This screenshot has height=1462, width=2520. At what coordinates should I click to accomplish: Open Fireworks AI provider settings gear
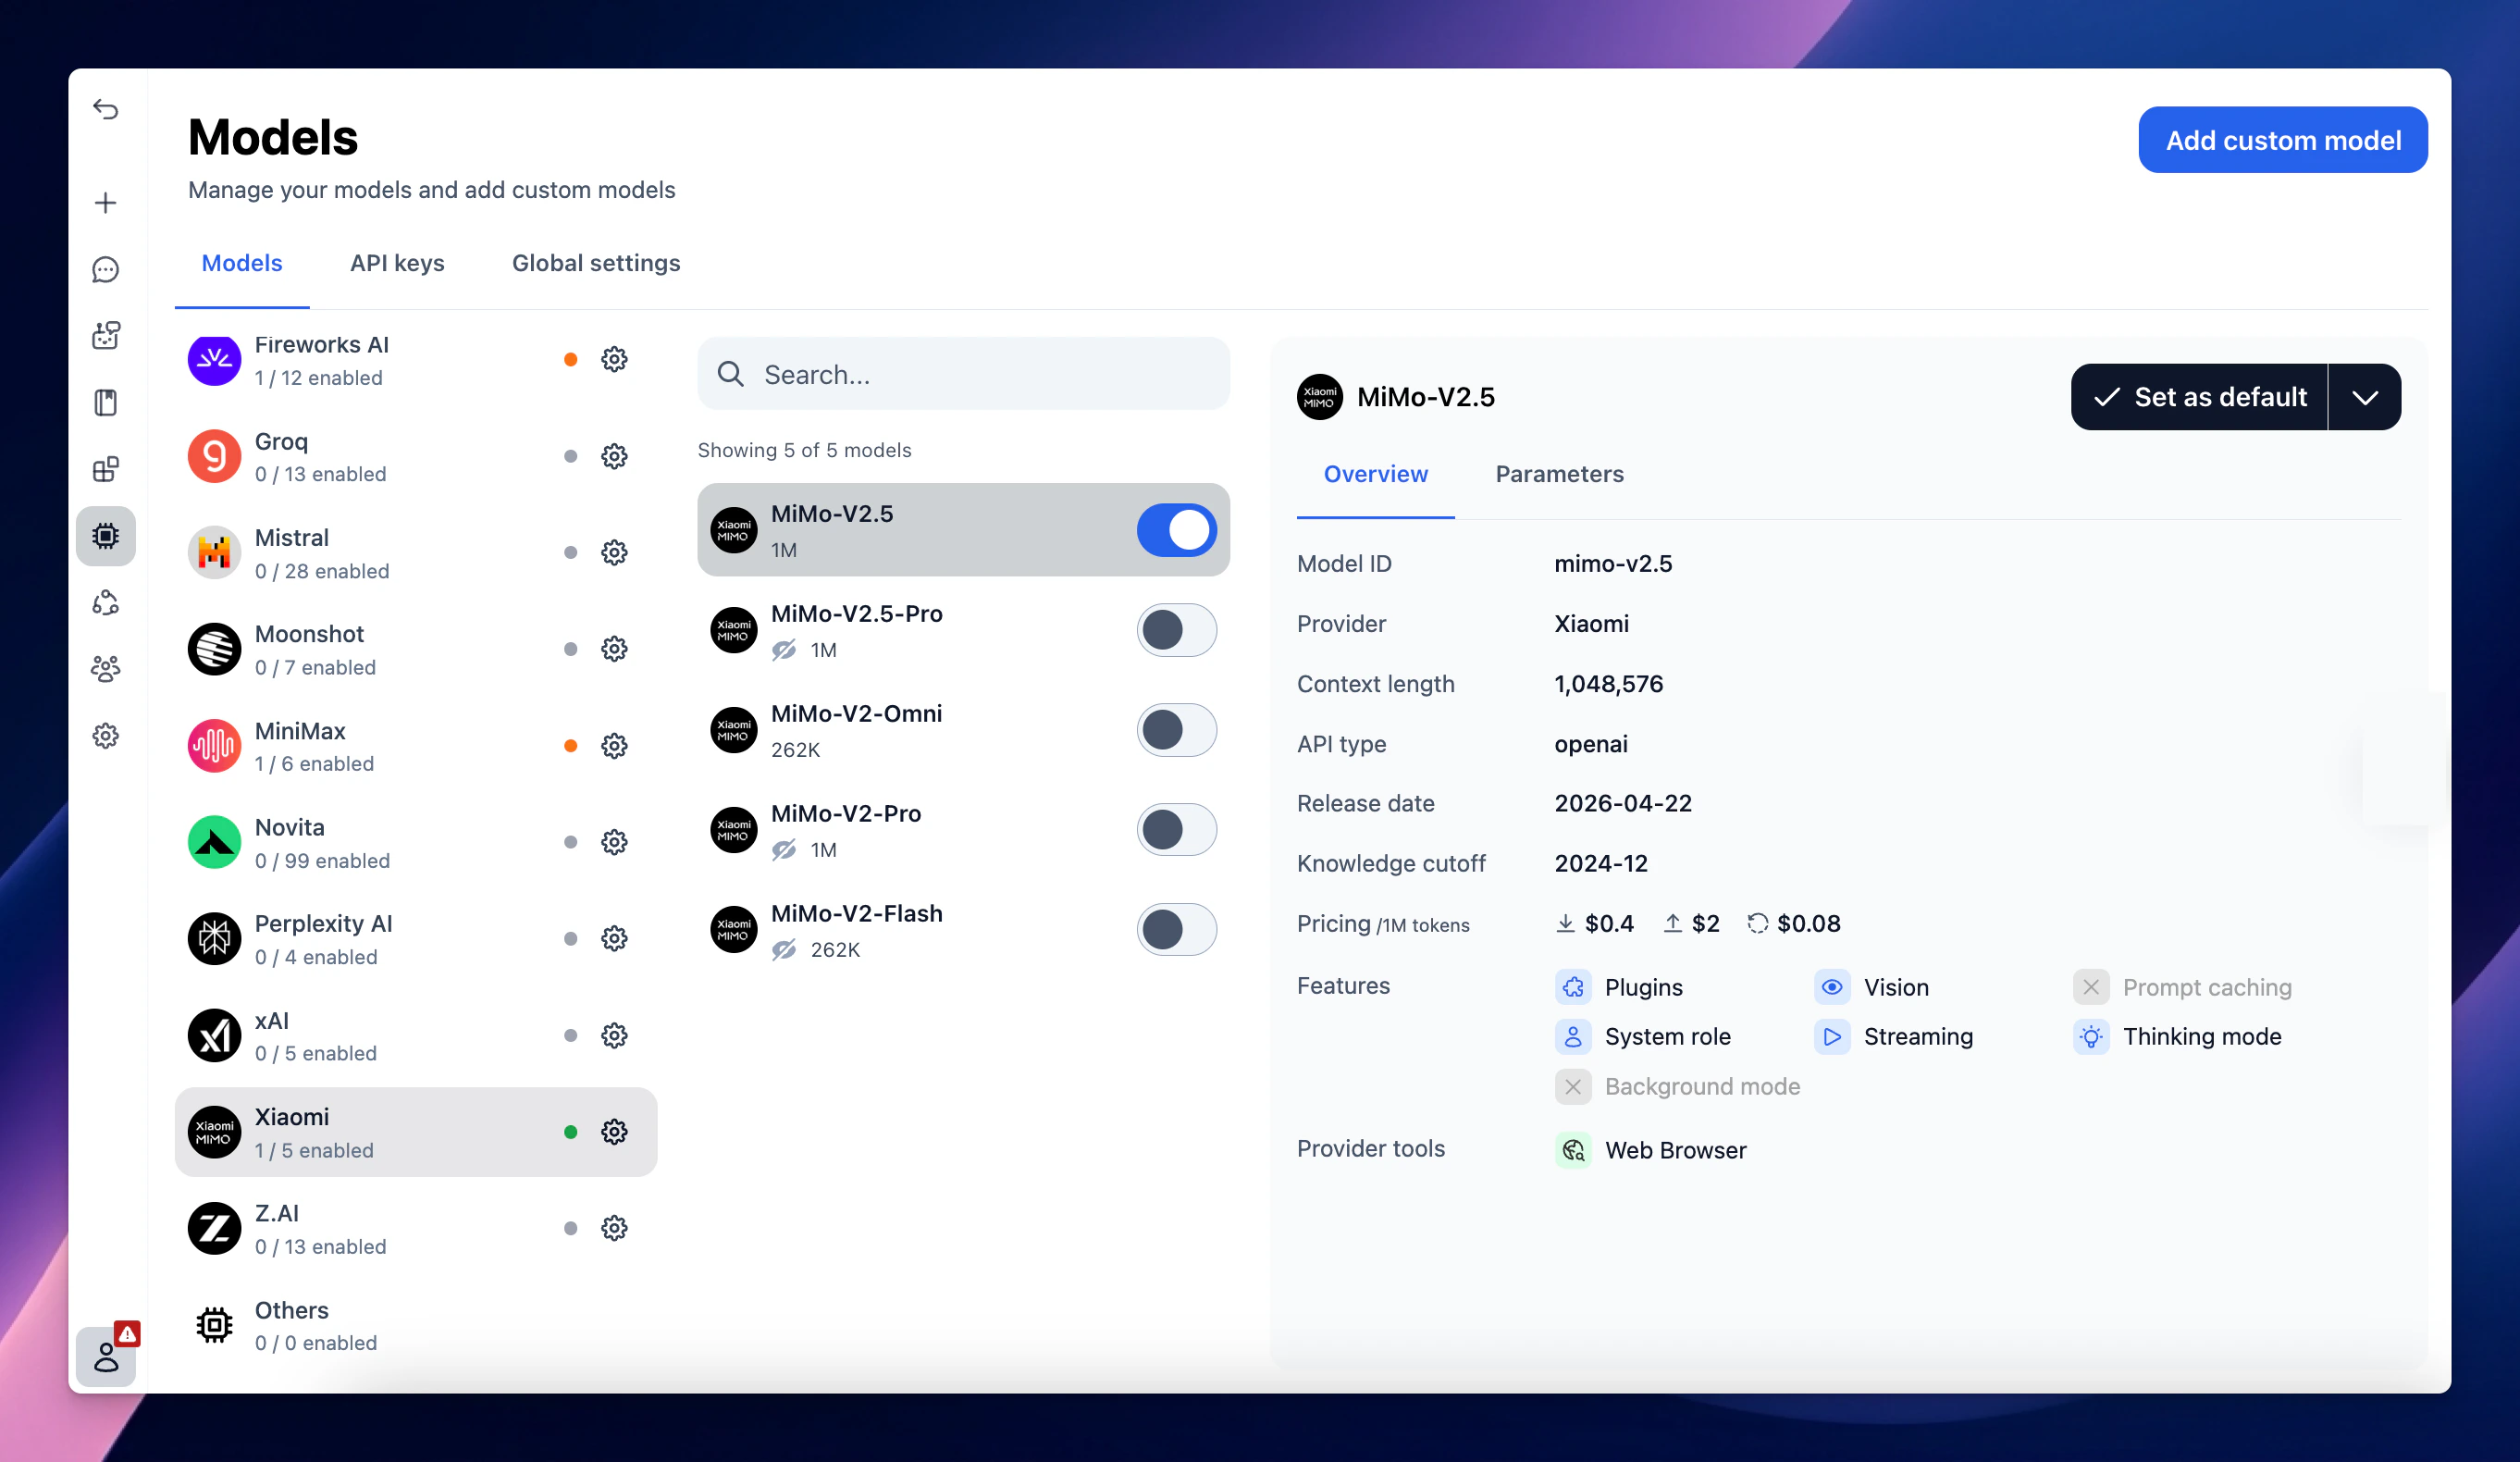point(614,360)
